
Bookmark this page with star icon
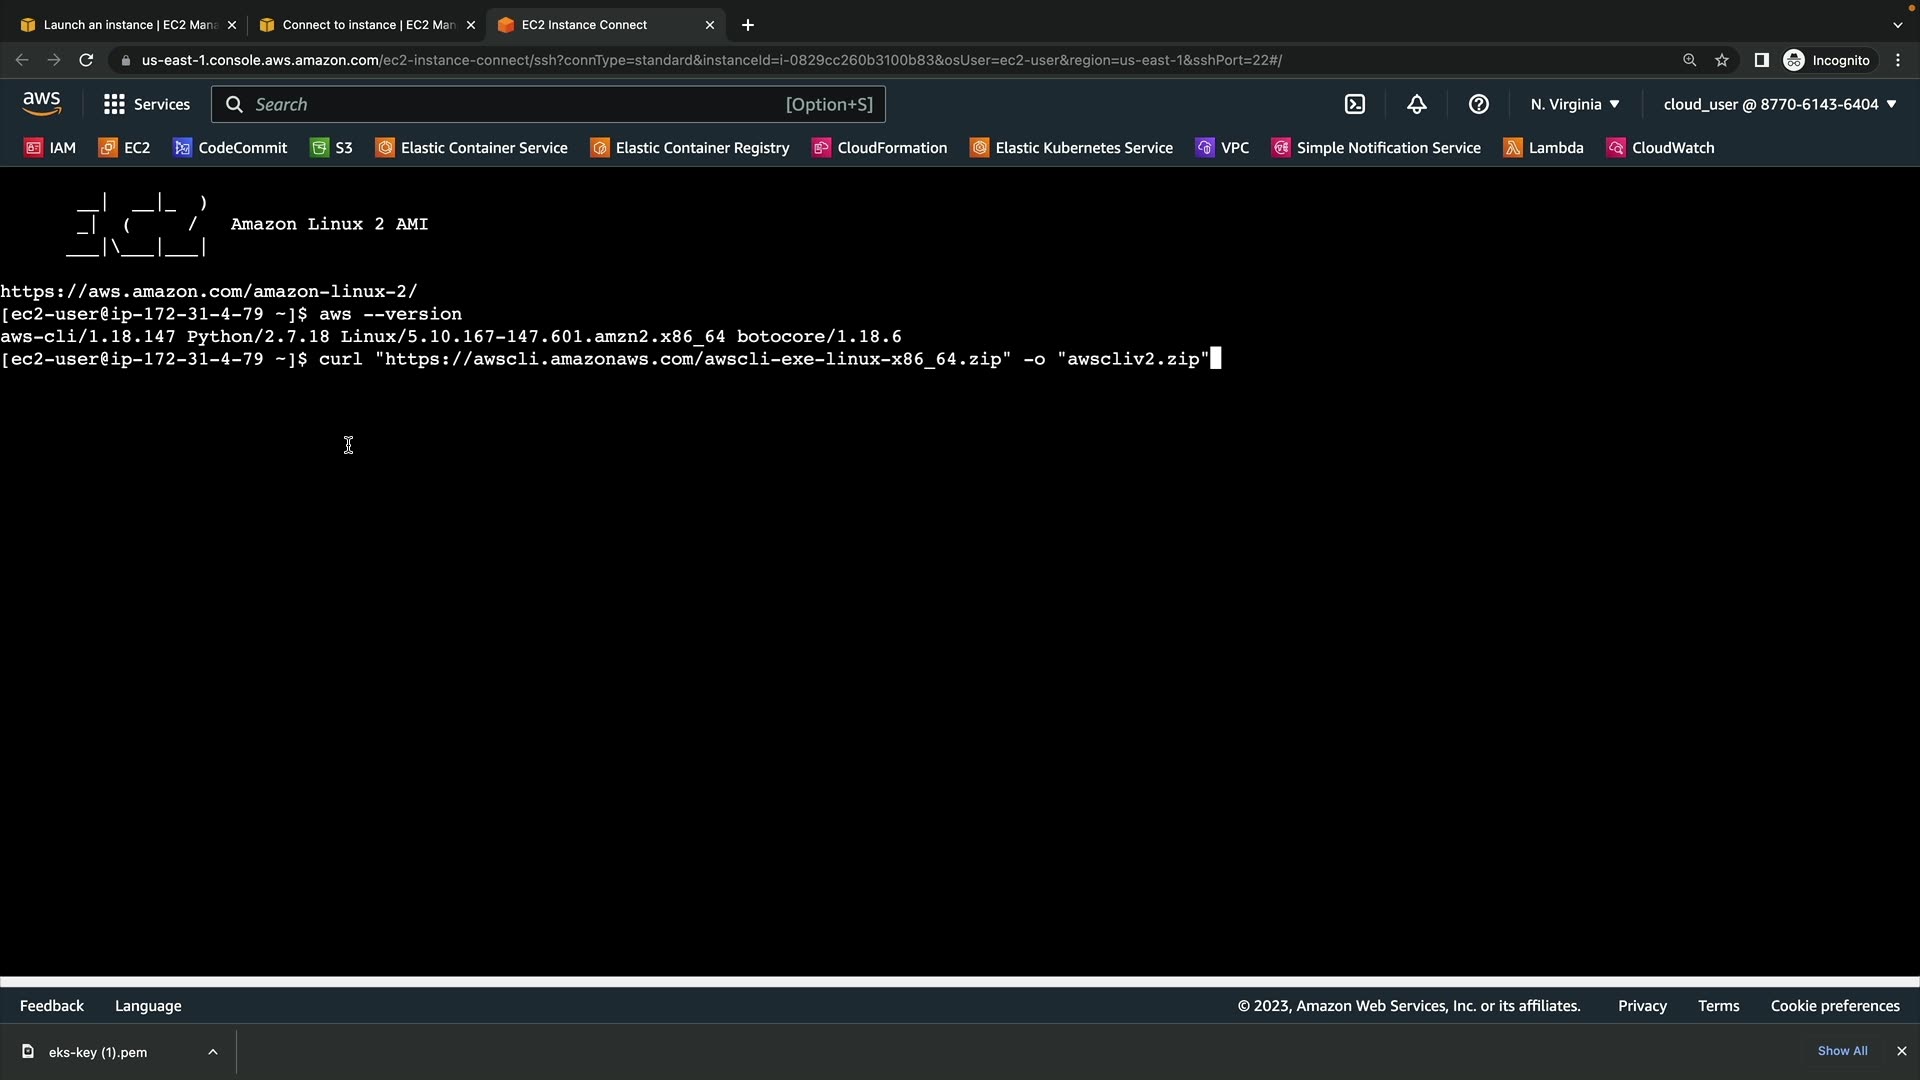point(1722,60)
